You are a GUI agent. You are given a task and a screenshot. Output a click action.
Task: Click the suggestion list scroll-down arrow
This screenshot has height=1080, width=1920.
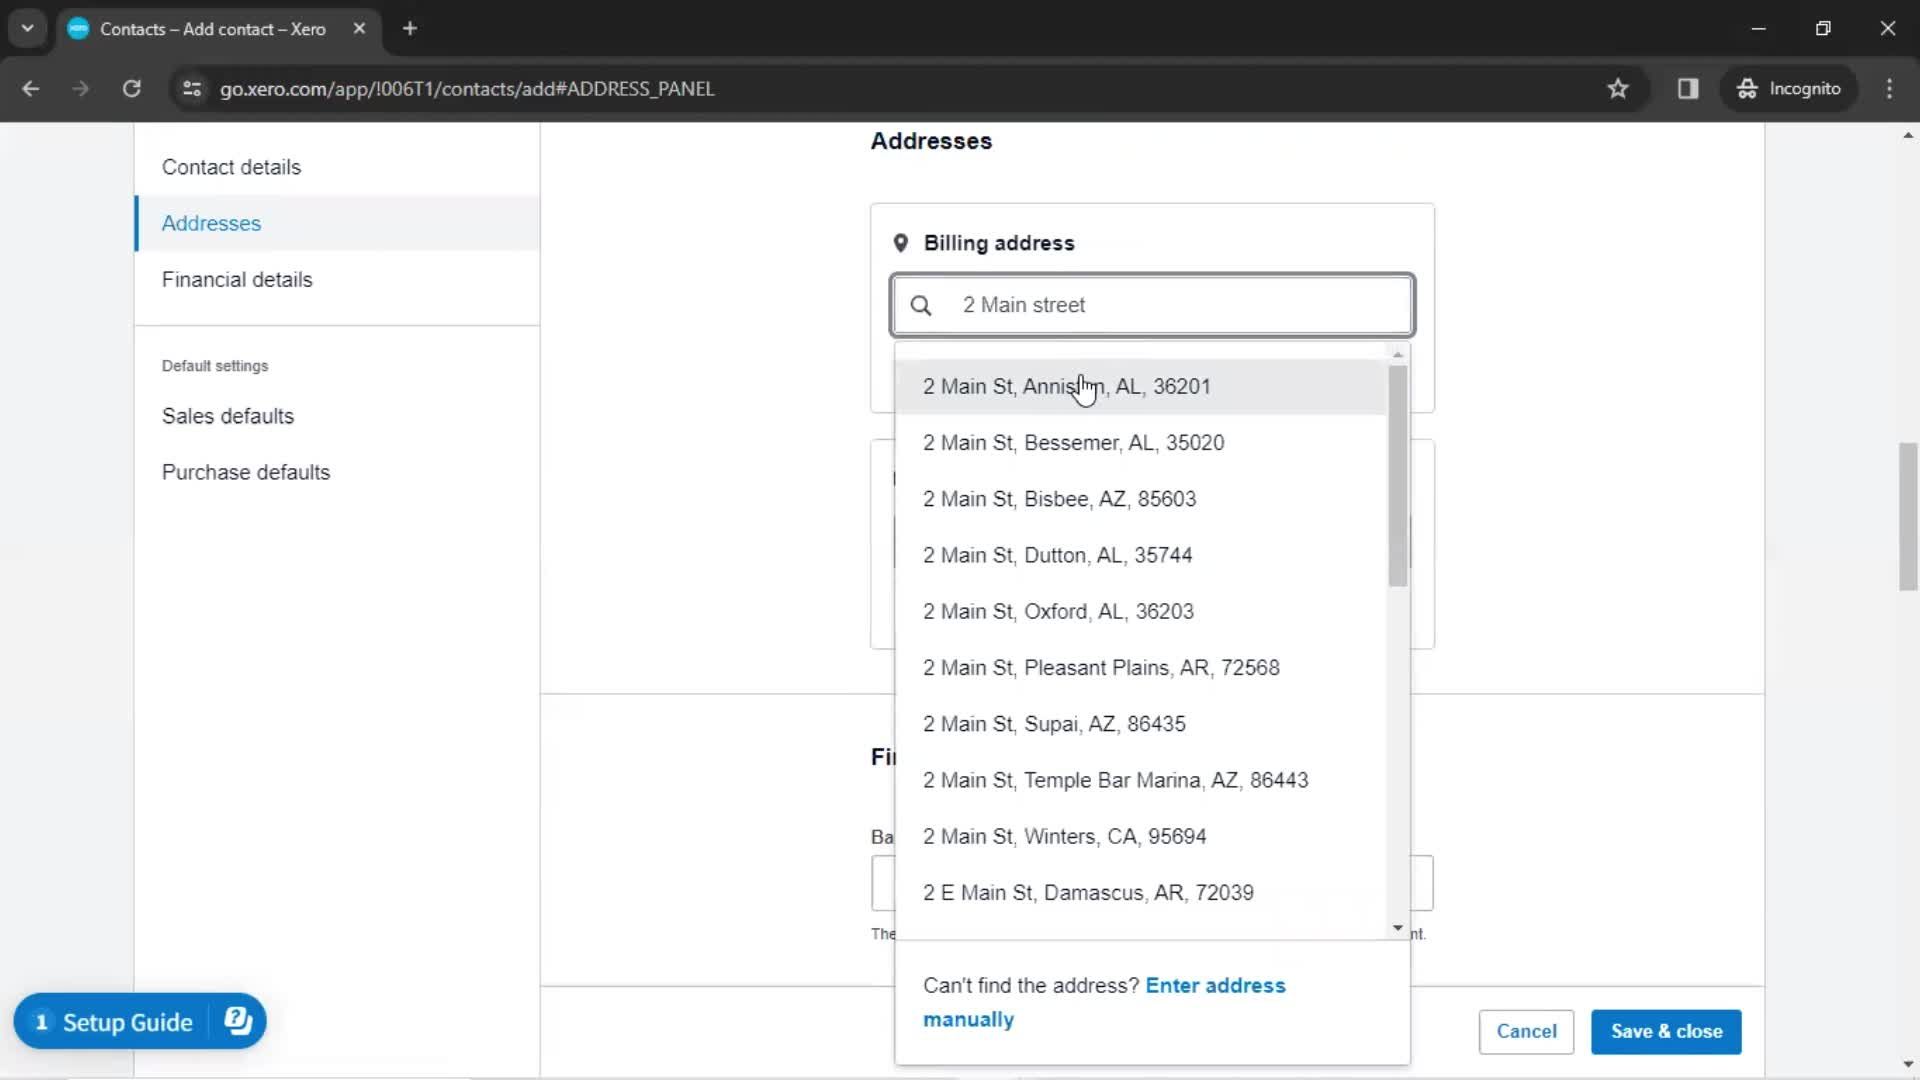click(x=1398, y=929)
